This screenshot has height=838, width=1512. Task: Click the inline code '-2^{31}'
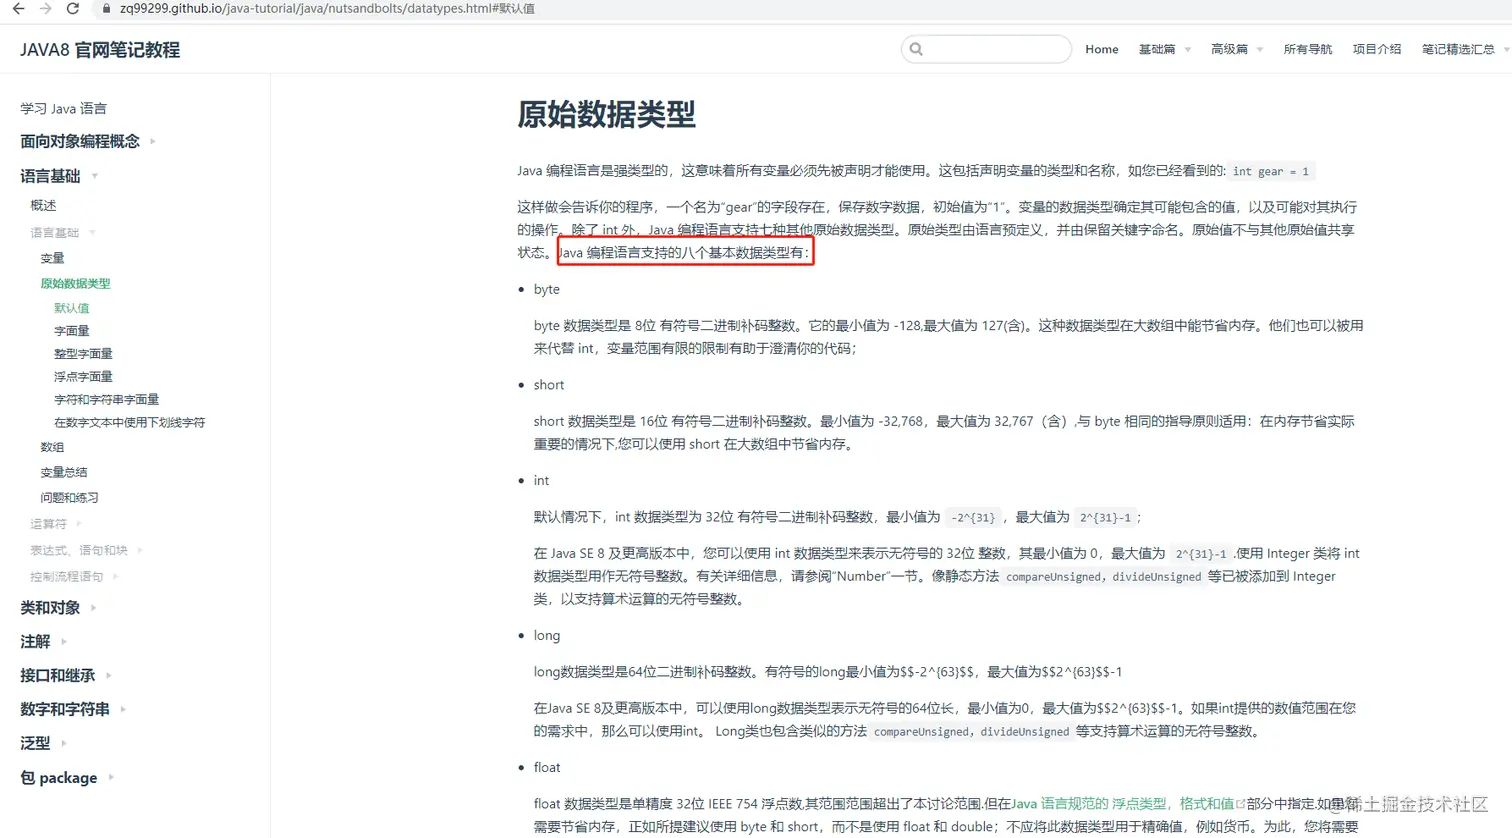[x=974, y=517]
